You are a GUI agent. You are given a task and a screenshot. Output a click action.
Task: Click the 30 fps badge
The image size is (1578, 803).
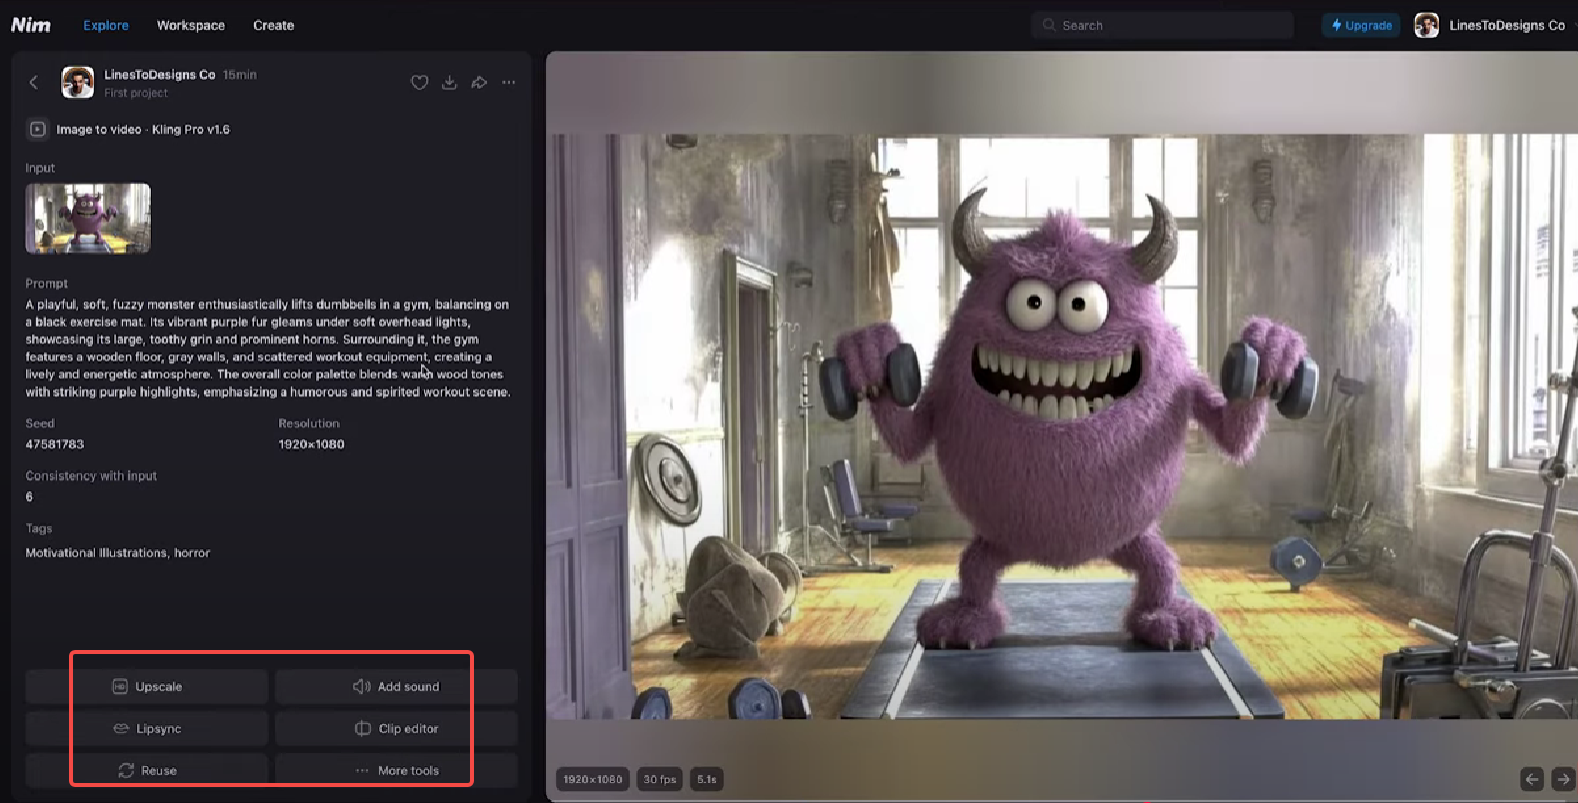tap(660, 779)
